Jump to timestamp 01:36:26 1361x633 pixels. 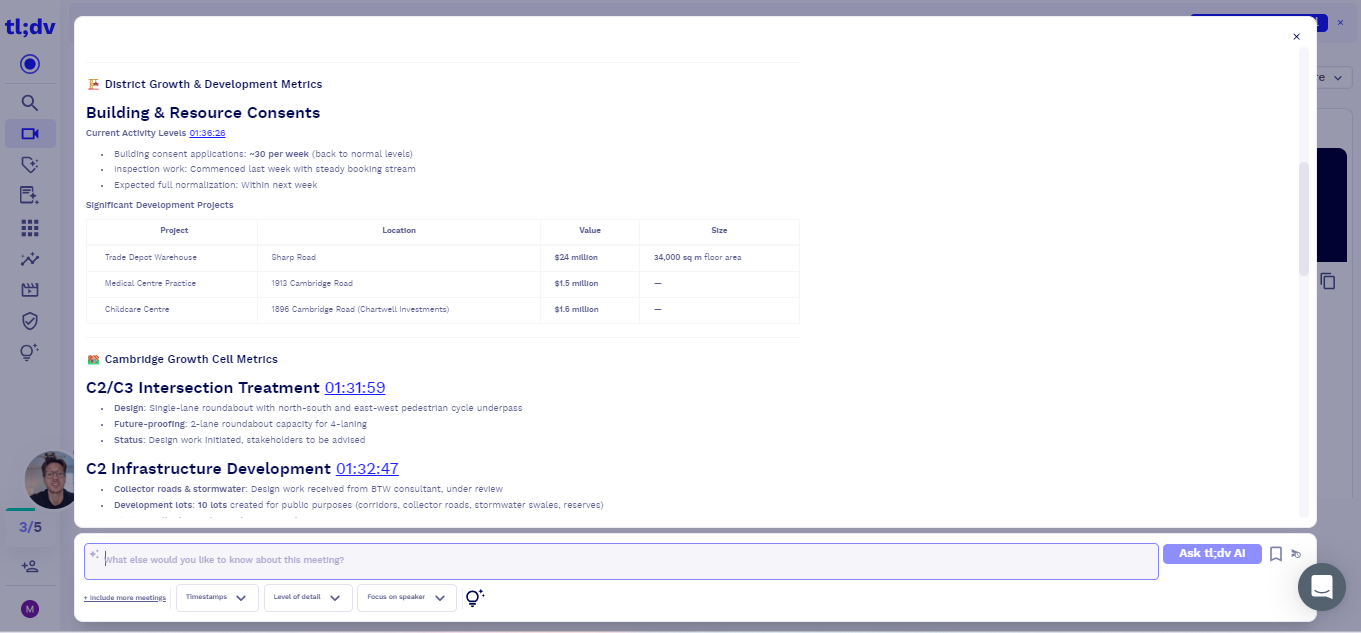coord(207,133)
